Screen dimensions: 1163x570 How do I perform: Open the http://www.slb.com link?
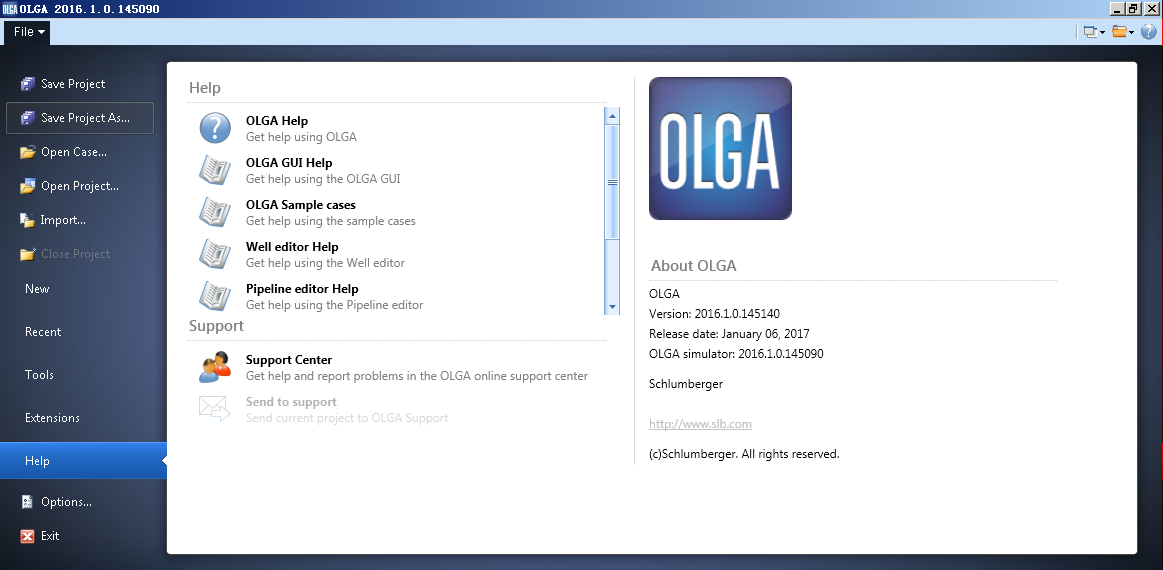tap(700, 424)
